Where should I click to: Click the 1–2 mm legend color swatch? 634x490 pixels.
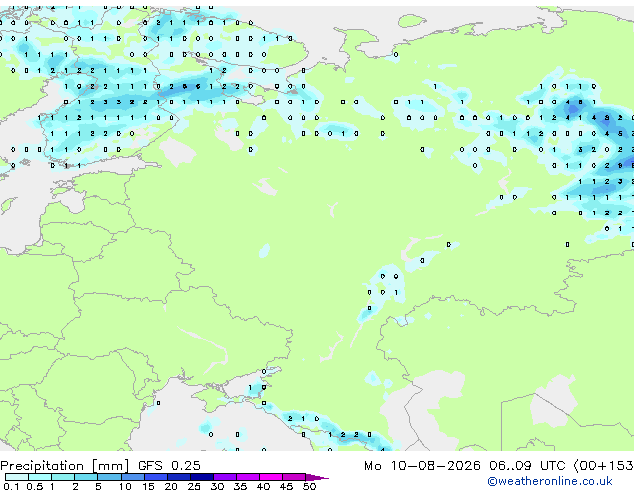[x=63, y=477]
